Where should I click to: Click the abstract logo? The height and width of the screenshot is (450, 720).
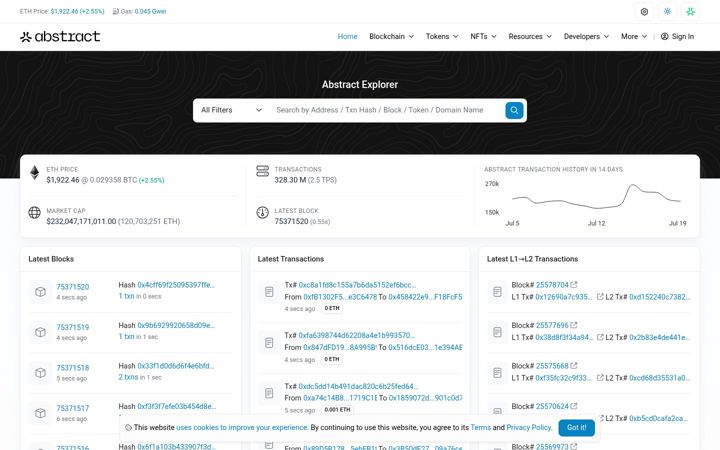point(60,36)
